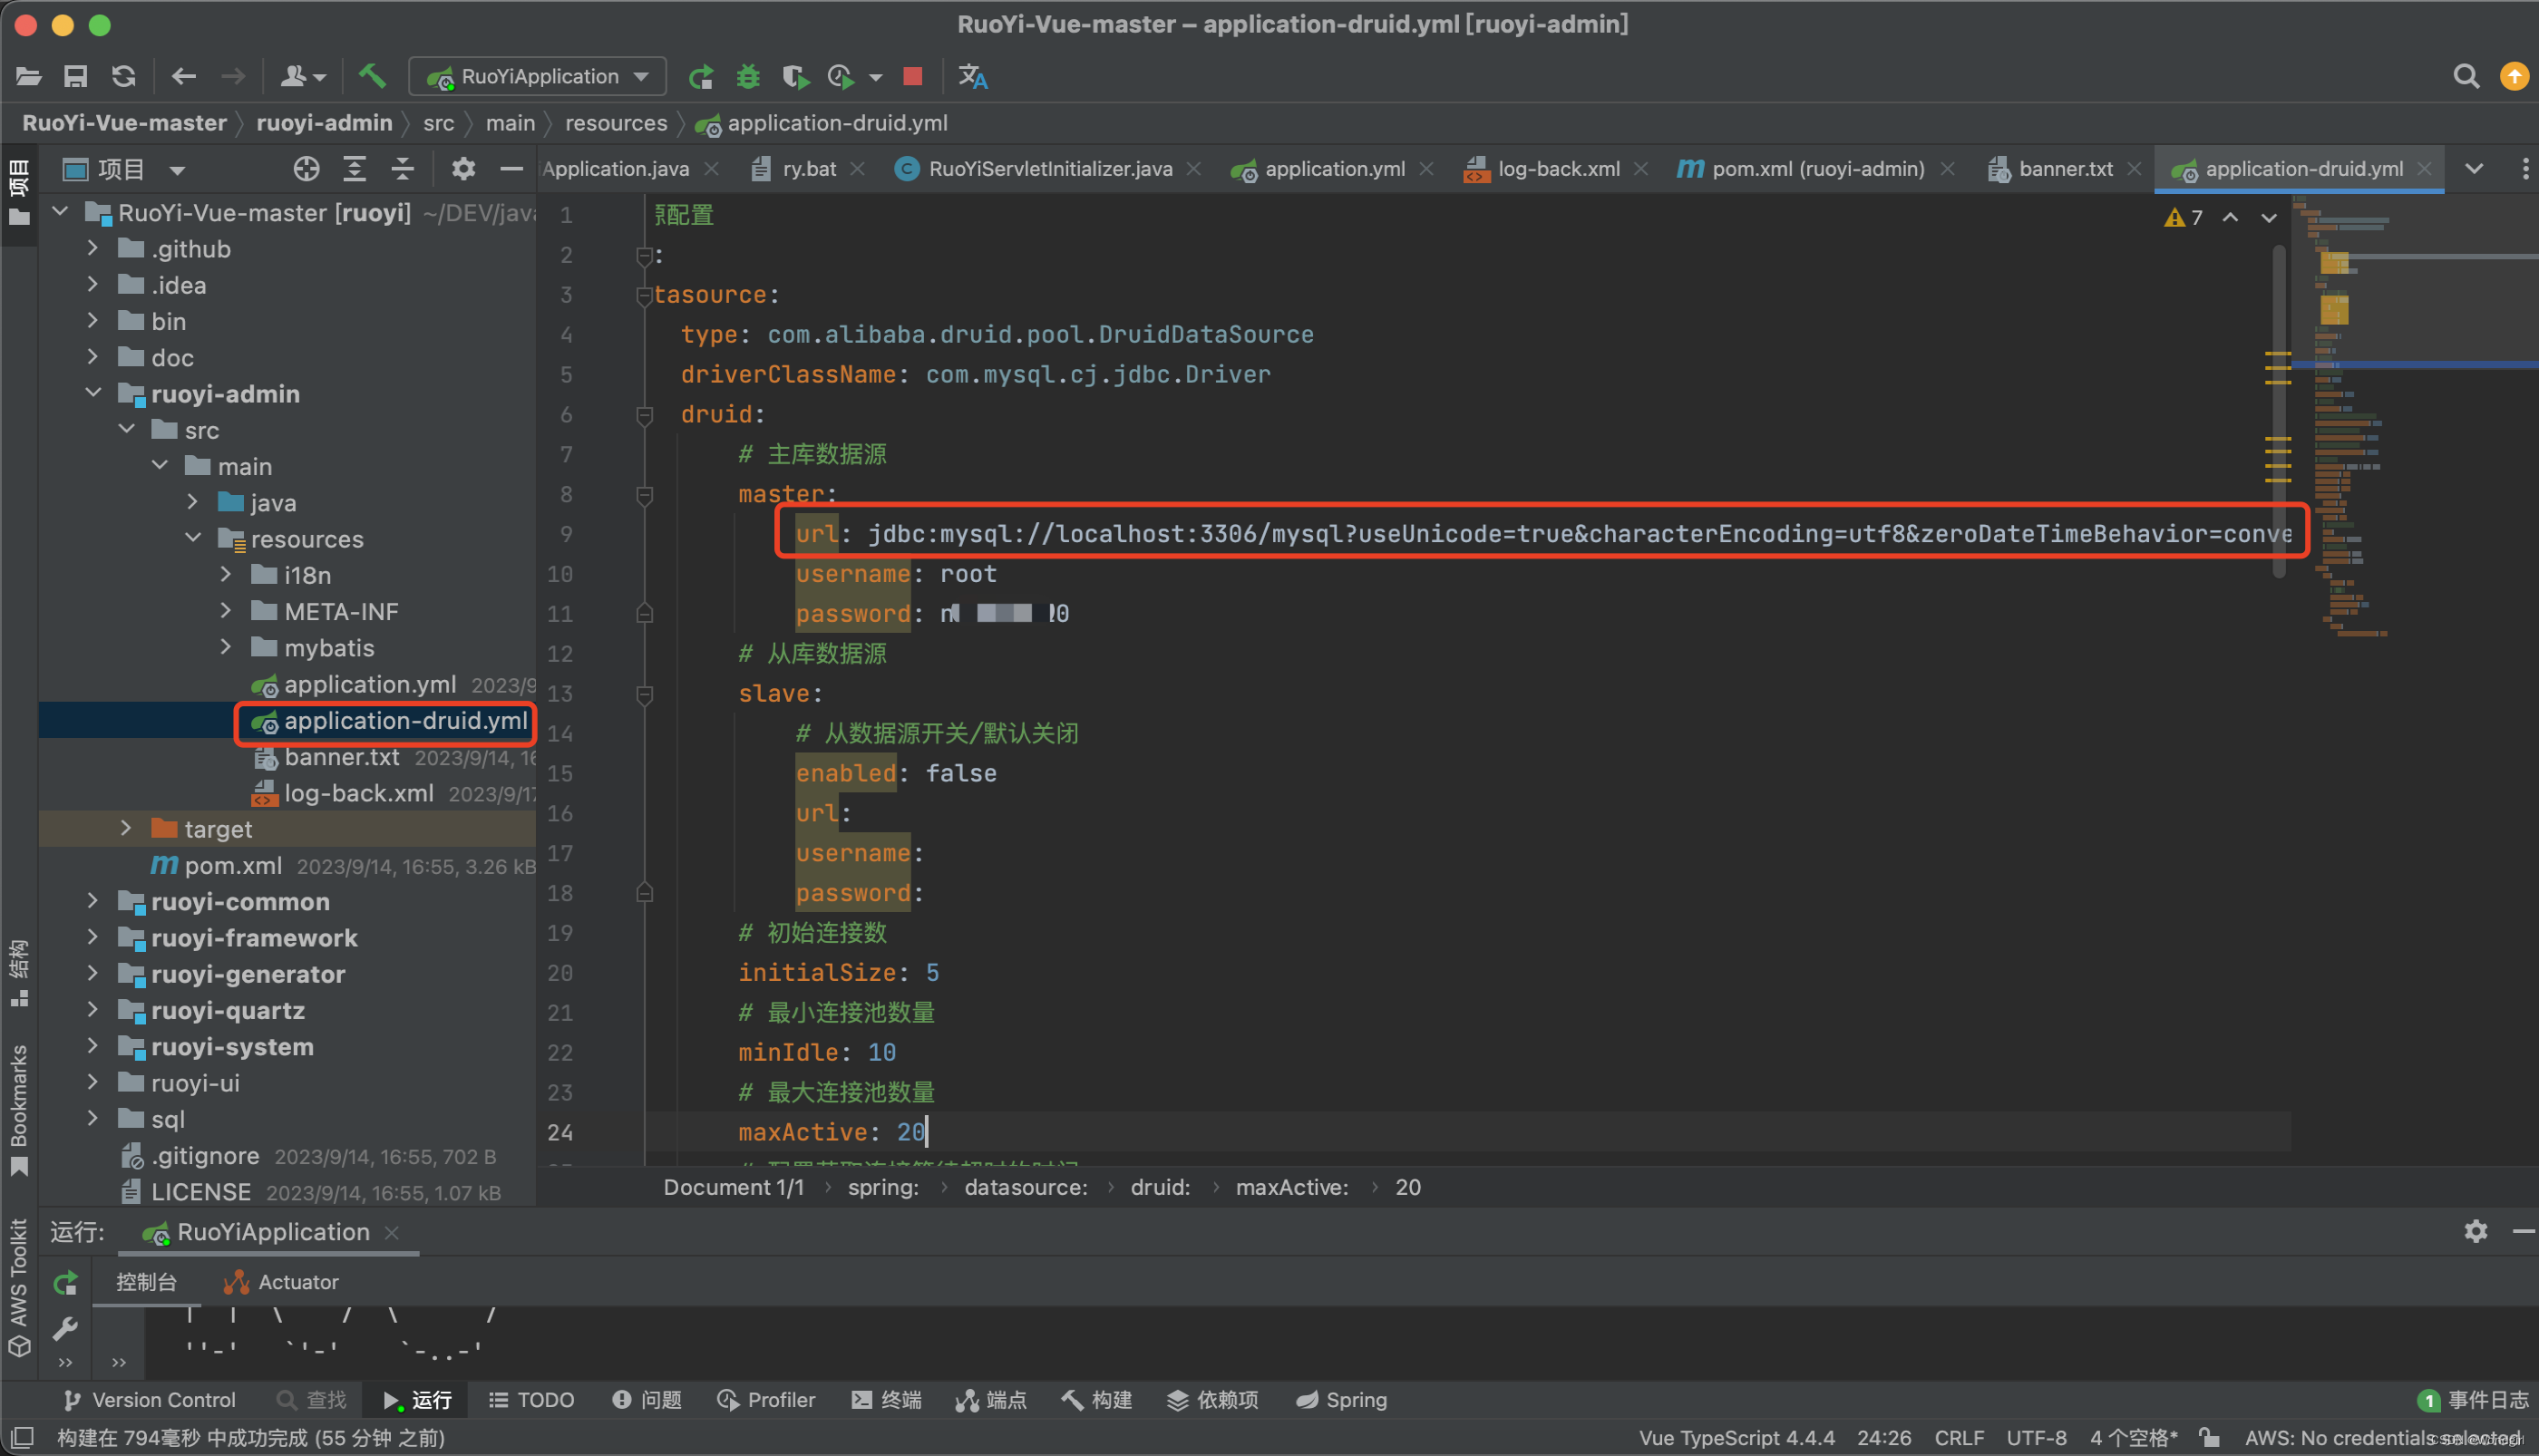Image resolution: width=2539 pixels, height=1456 pixels.
Task: Open project panel gear settings
Action: pos(462,169)
